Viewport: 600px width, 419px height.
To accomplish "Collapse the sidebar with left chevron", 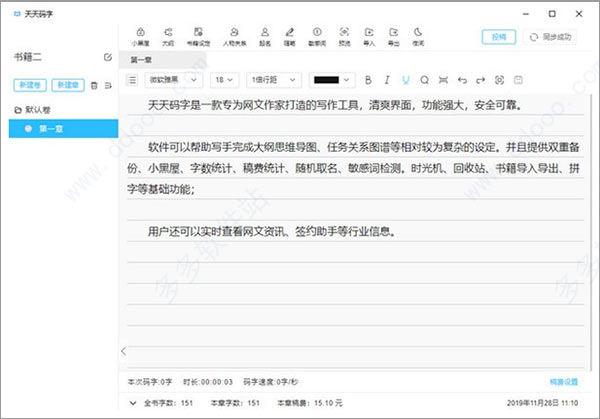I will point(124,351).
